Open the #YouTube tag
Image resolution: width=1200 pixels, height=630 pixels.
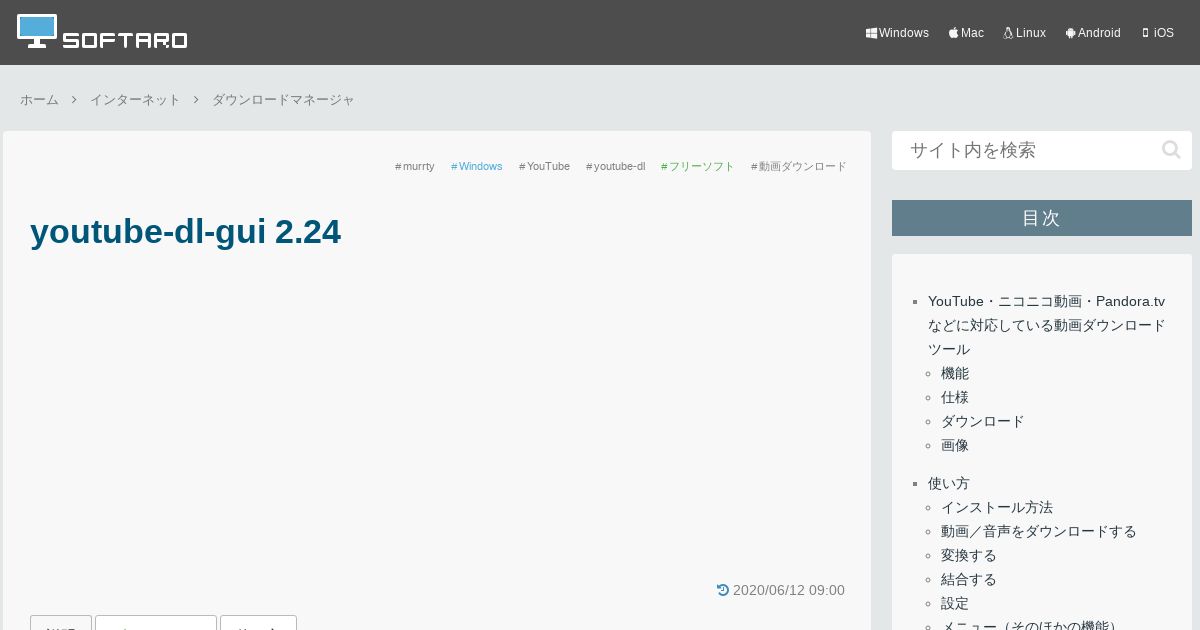point(544,166)
